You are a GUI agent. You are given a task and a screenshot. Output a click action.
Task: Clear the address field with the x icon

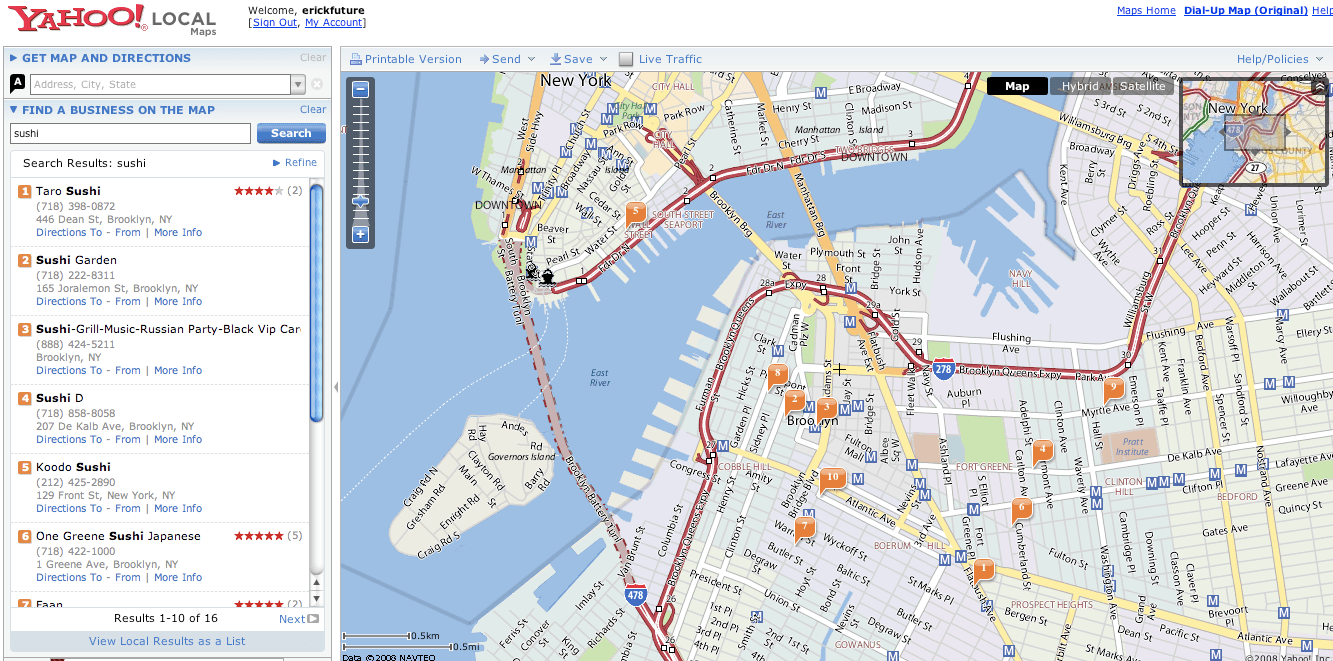tap(317, 85)
